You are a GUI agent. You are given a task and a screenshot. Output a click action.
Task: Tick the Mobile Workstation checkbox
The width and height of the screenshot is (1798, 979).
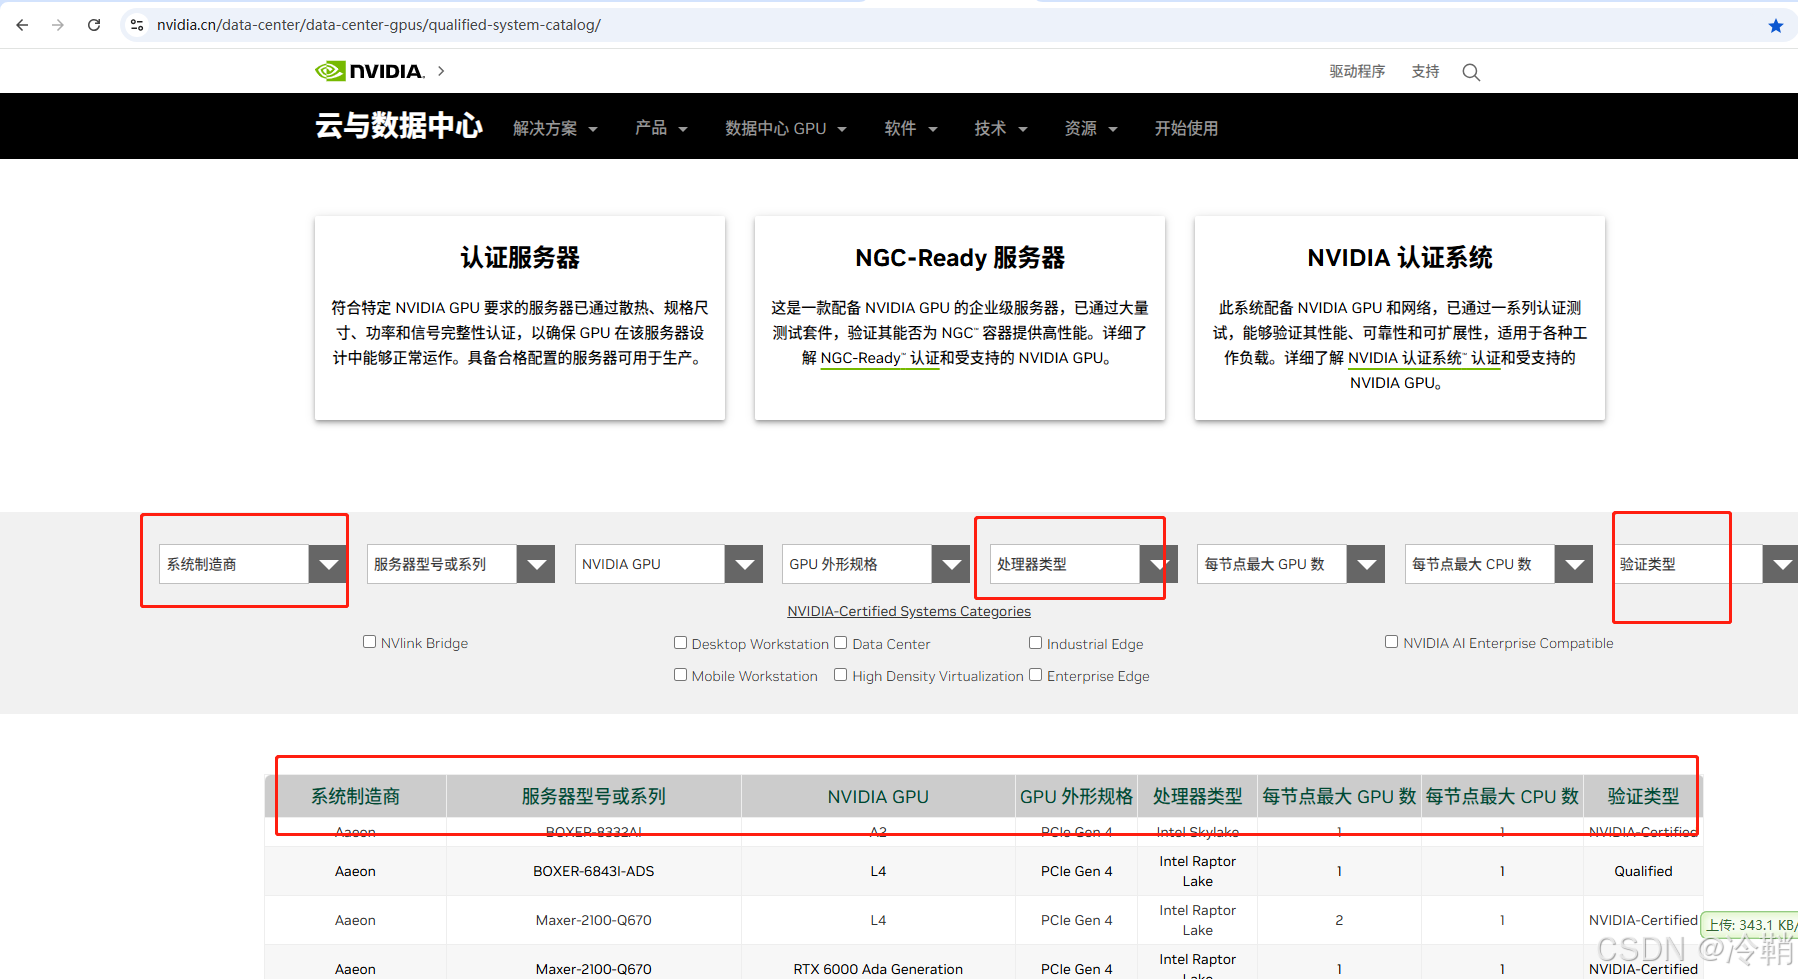click(x=680, y=675)
